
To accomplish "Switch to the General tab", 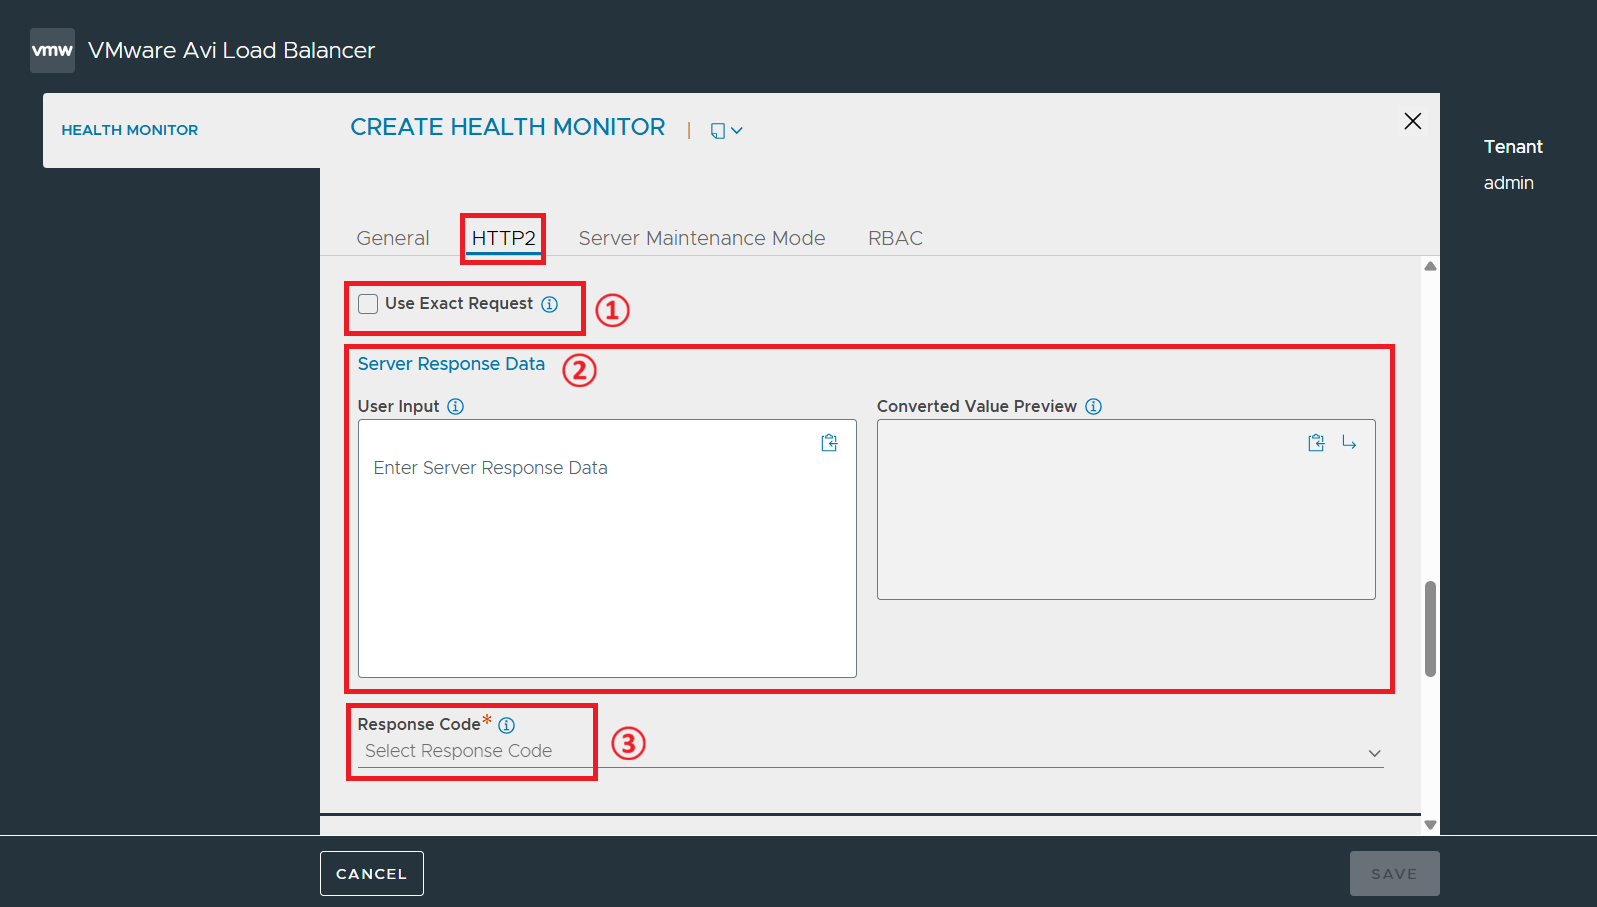I will point(393,238).
